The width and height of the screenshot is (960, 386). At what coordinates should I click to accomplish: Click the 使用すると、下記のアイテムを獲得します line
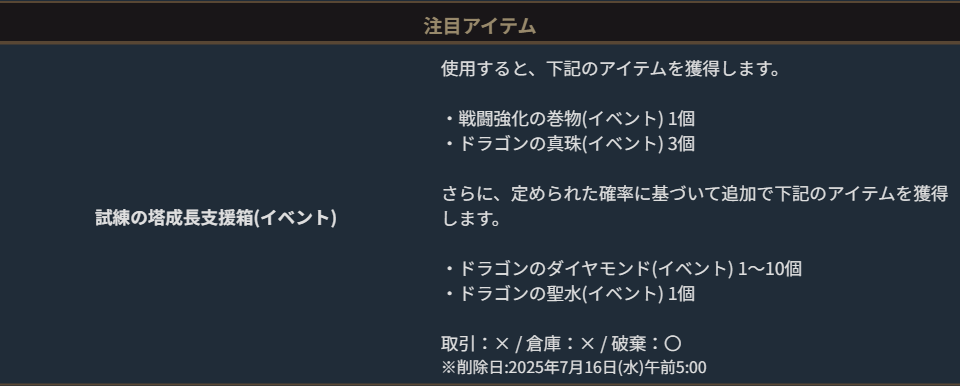click(611, 68)
